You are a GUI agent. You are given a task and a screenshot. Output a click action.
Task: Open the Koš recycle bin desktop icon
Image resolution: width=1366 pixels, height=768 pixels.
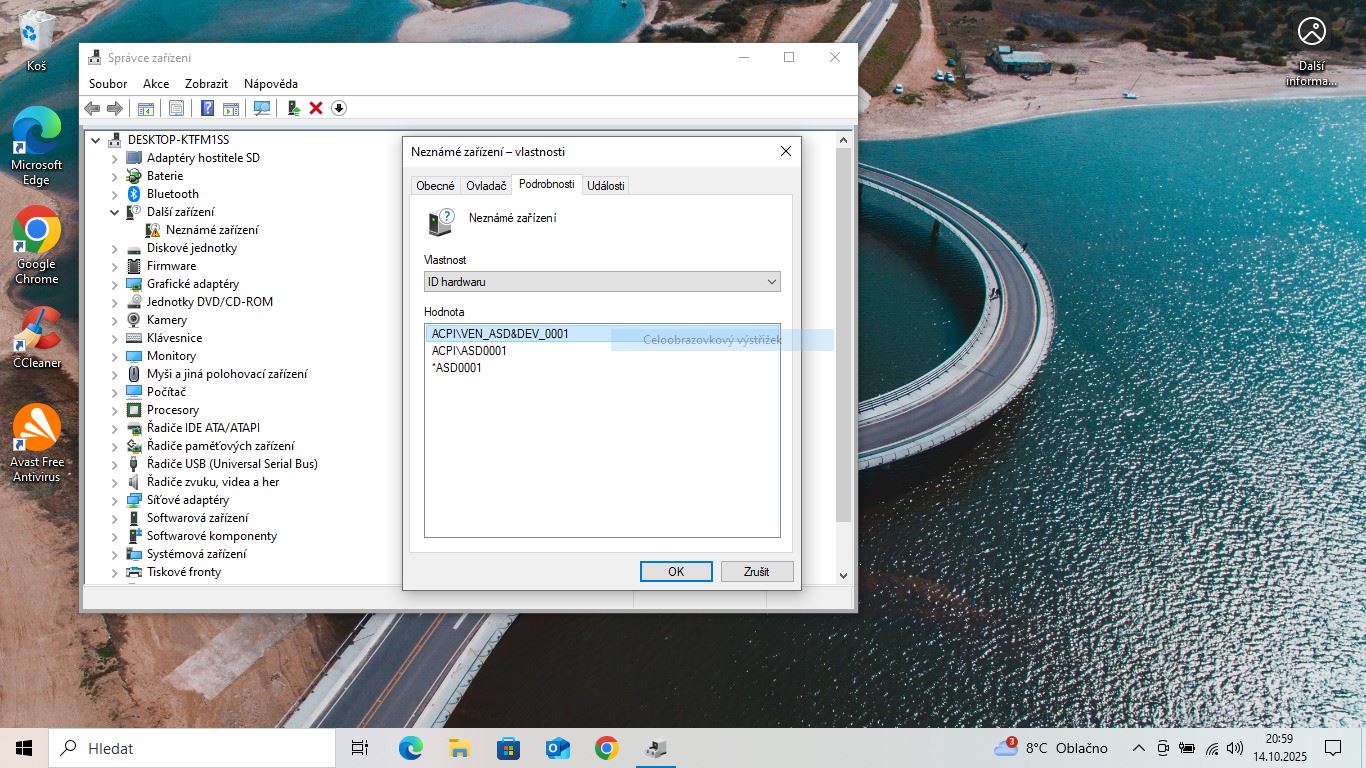pos(37,41)
